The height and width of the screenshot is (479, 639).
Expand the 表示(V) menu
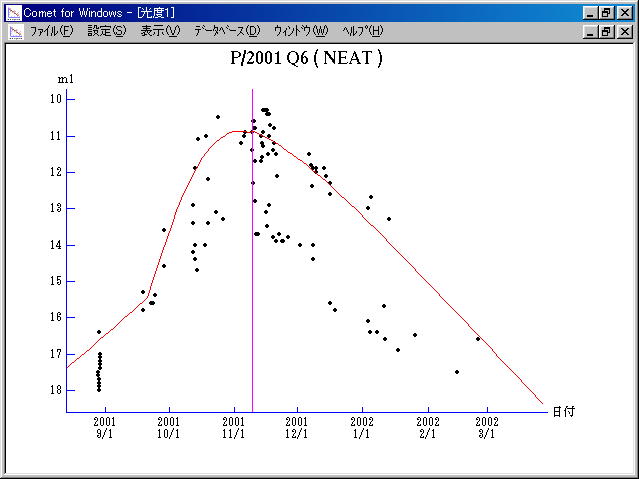(x=160, y=31)
